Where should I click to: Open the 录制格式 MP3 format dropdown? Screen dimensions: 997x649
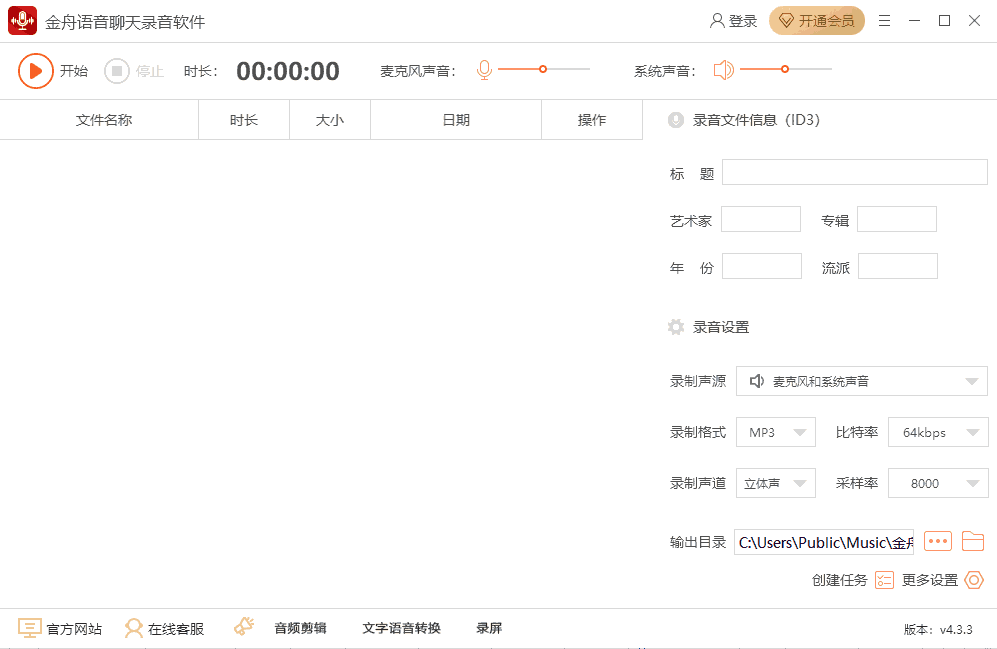(775, 432)
